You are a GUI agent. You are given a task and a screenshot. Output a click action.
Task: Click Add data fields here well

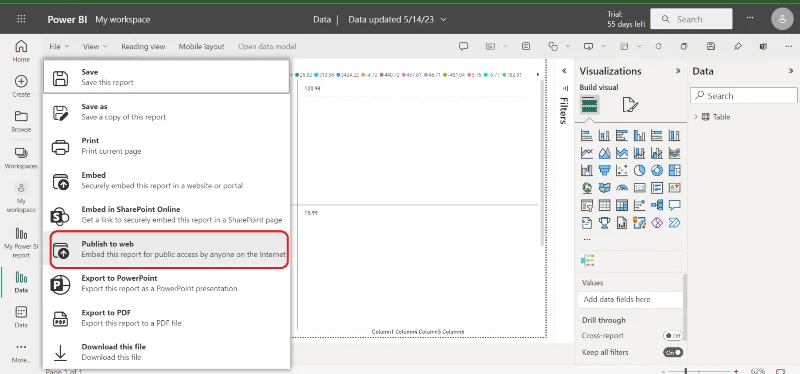(630, 300)
